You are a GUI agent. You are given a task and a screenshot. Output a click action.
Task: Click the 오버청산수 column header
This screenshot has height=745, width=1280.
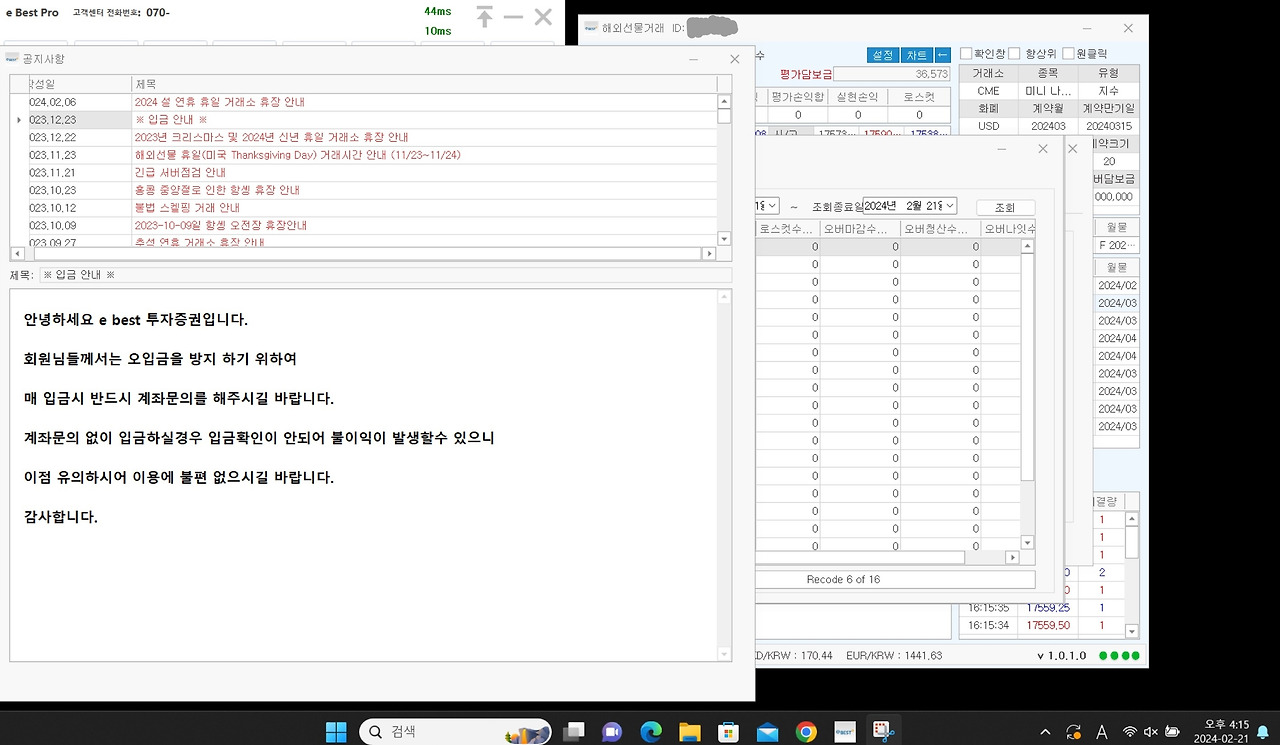click(x=941, y=229)
